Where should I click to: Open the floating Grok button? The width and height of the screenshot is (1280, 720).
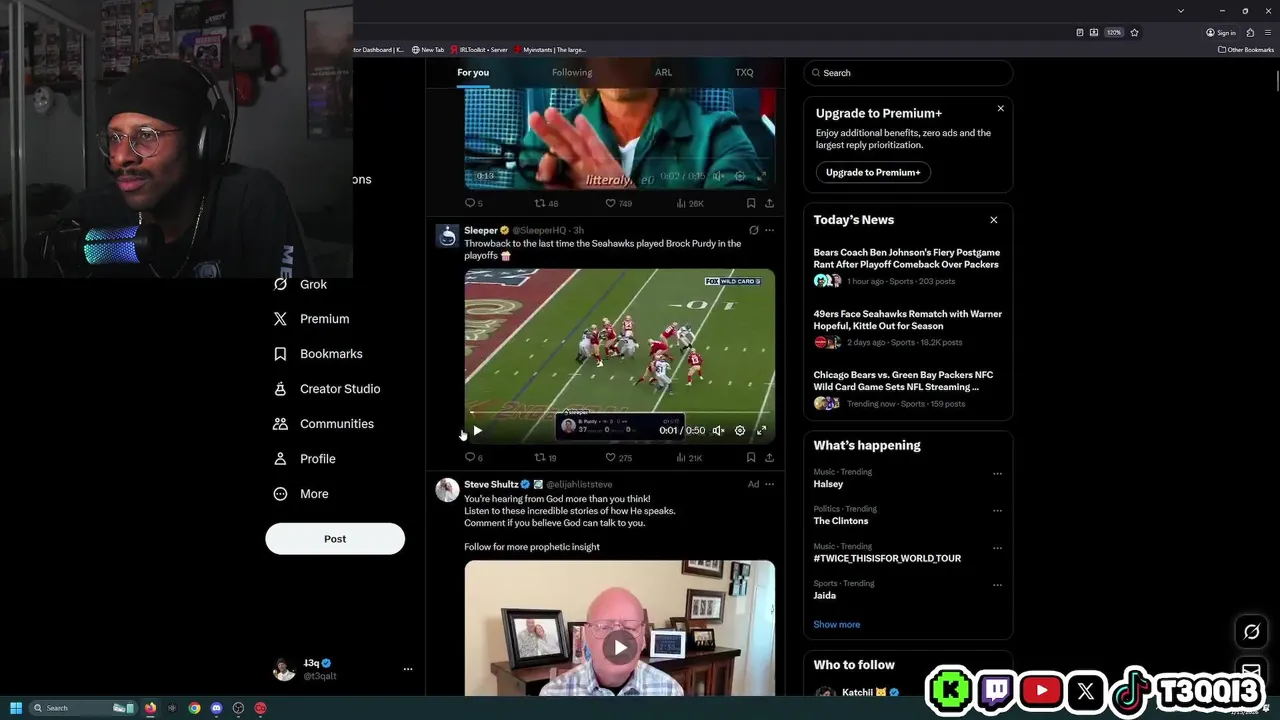1251,632
